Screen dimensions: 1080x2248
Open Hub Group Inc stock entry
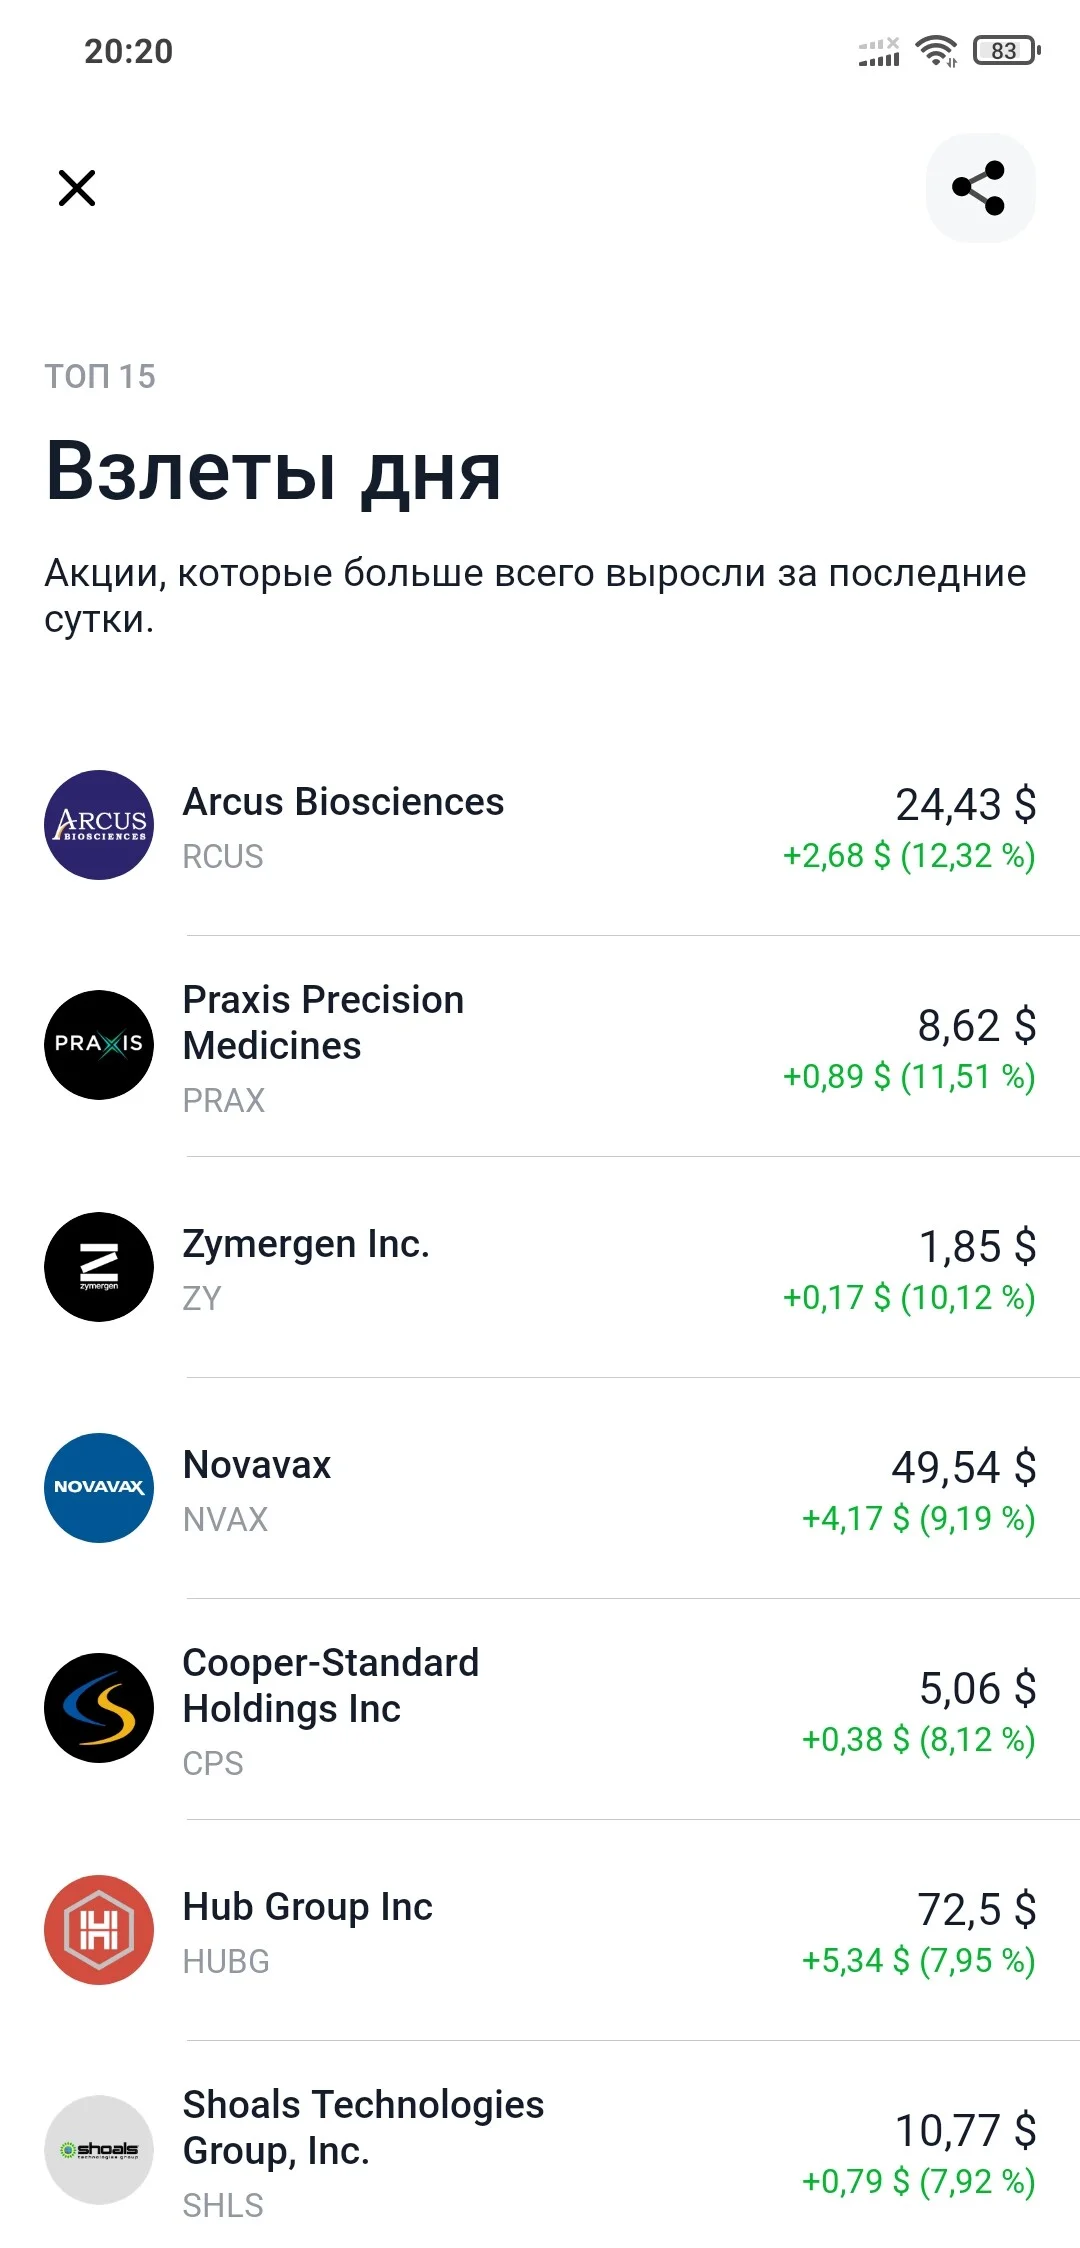(540, 1930)
